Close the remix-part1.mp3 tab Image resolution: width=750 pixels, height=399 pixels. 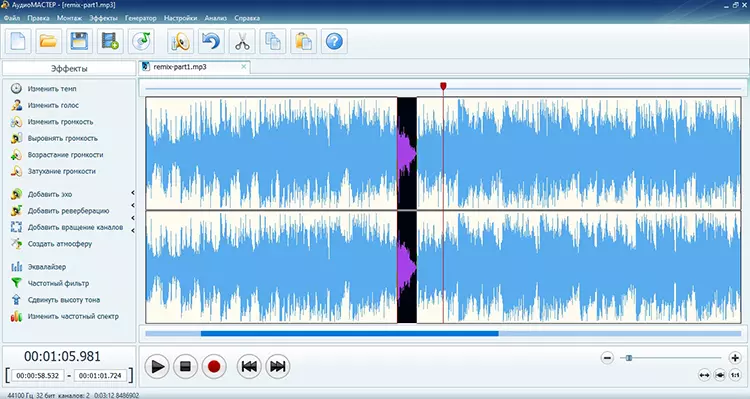243,67
